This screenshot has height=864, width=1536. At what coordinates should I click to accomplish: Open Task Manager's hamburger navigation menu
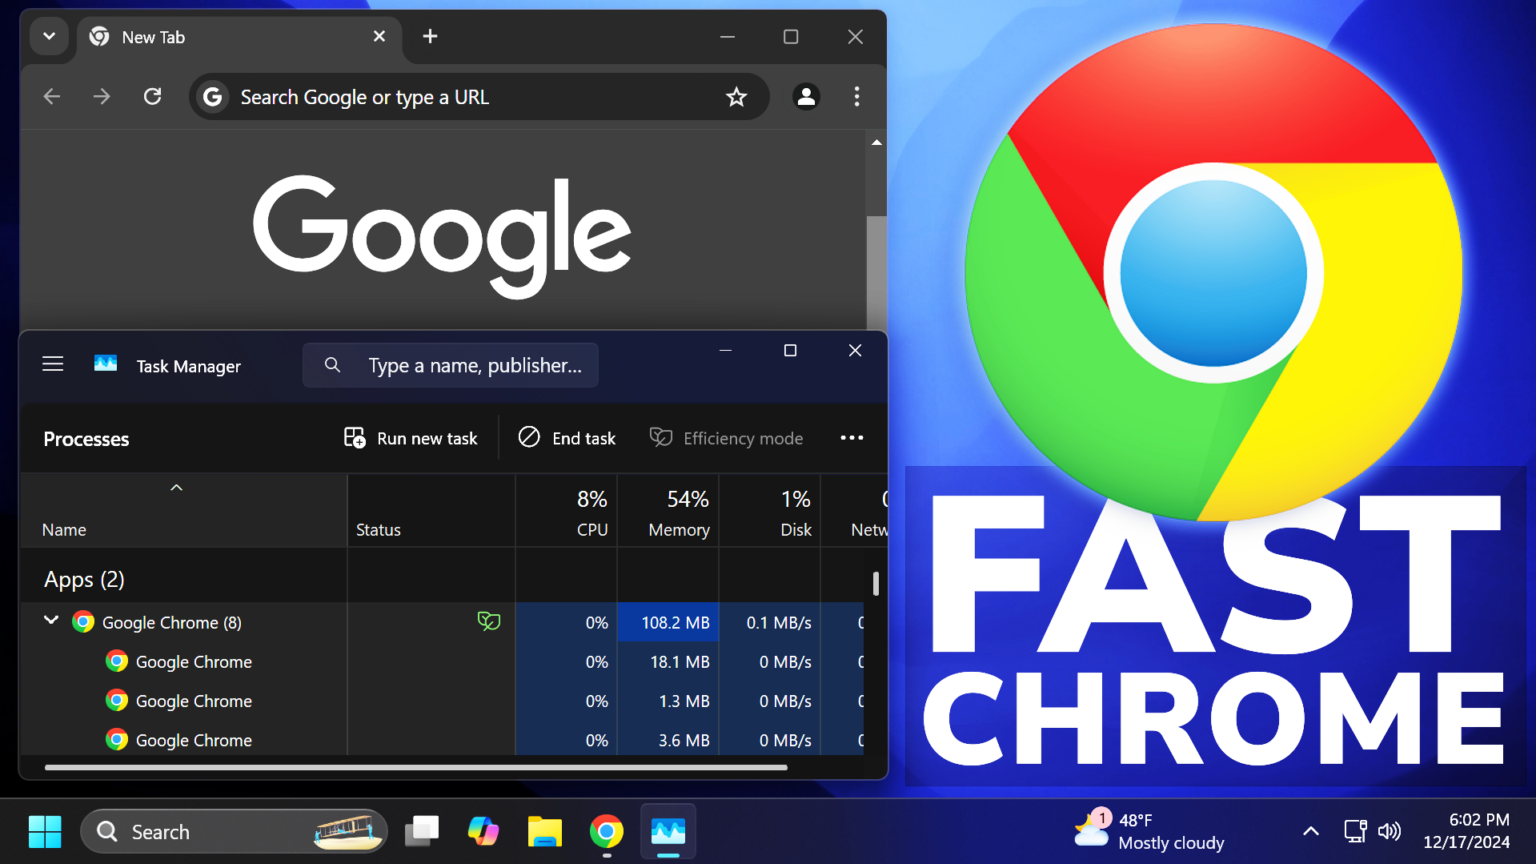click(52, 364)
